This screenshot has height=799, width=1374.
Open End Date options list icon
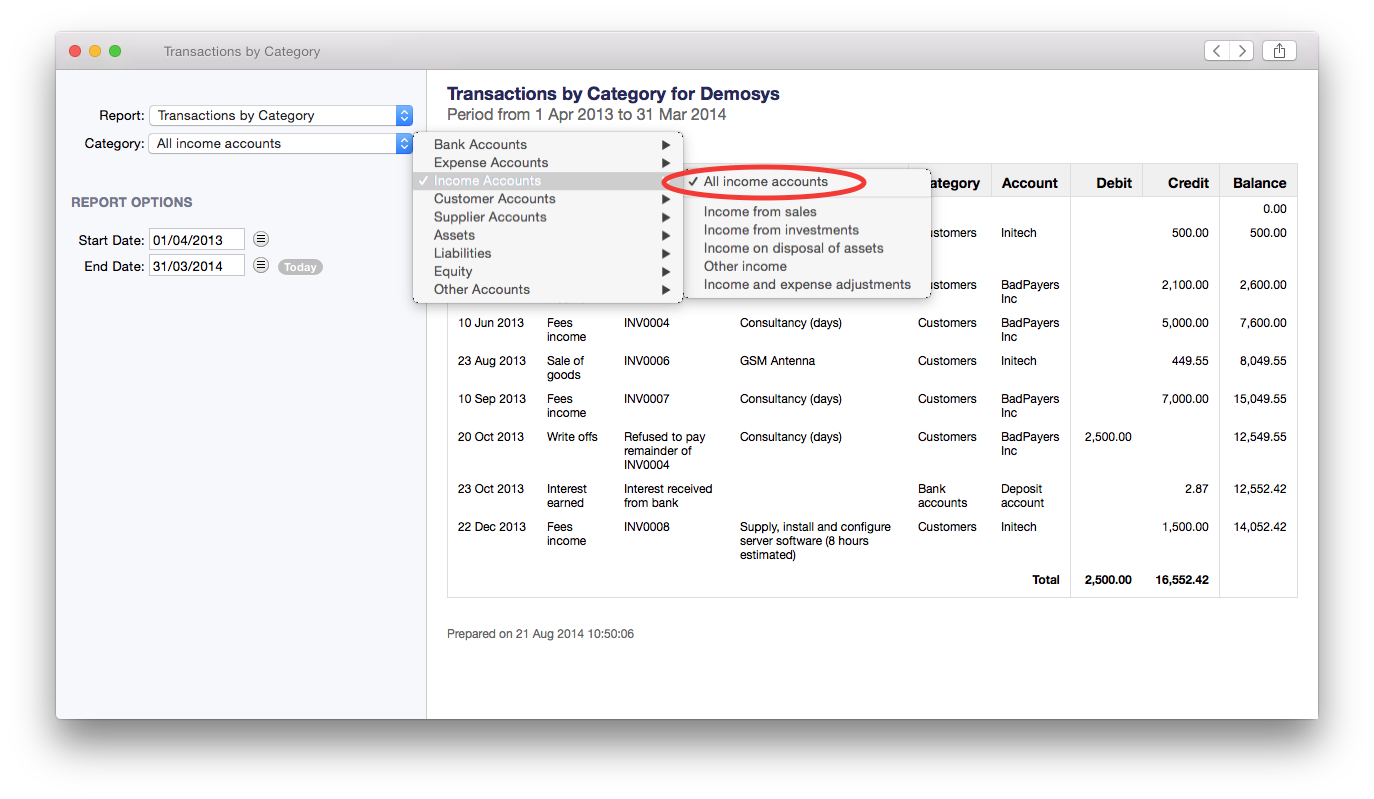coord(261,266)
